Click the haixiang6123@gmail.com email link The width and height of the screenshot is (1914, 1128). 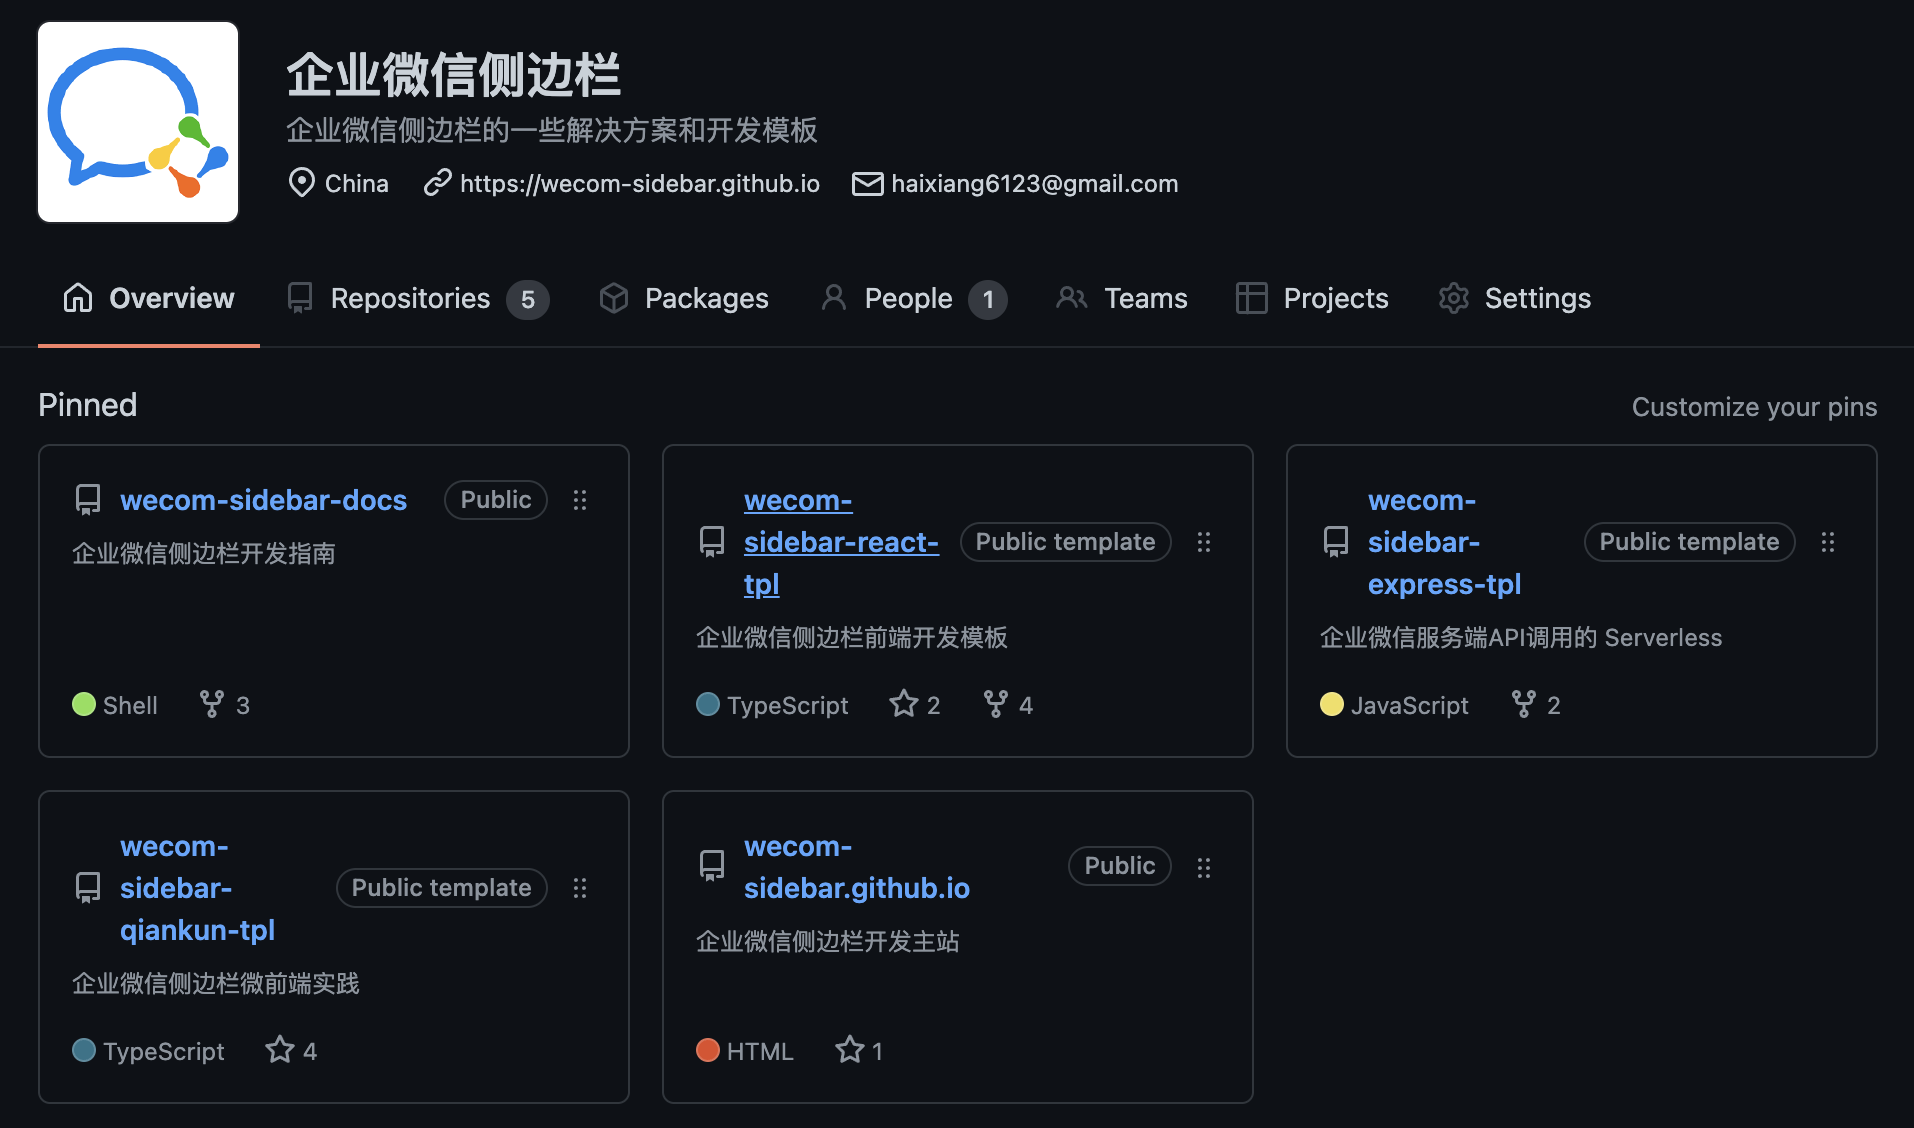tap(1034, 184)
